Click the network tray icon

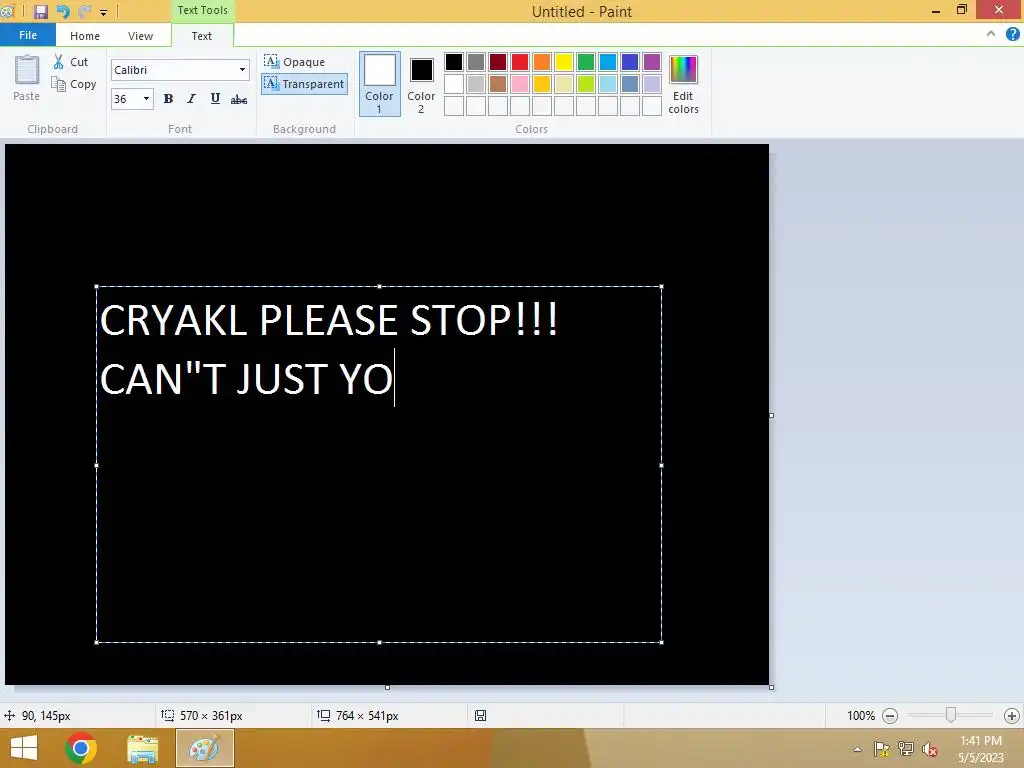[x=906, y=749]
